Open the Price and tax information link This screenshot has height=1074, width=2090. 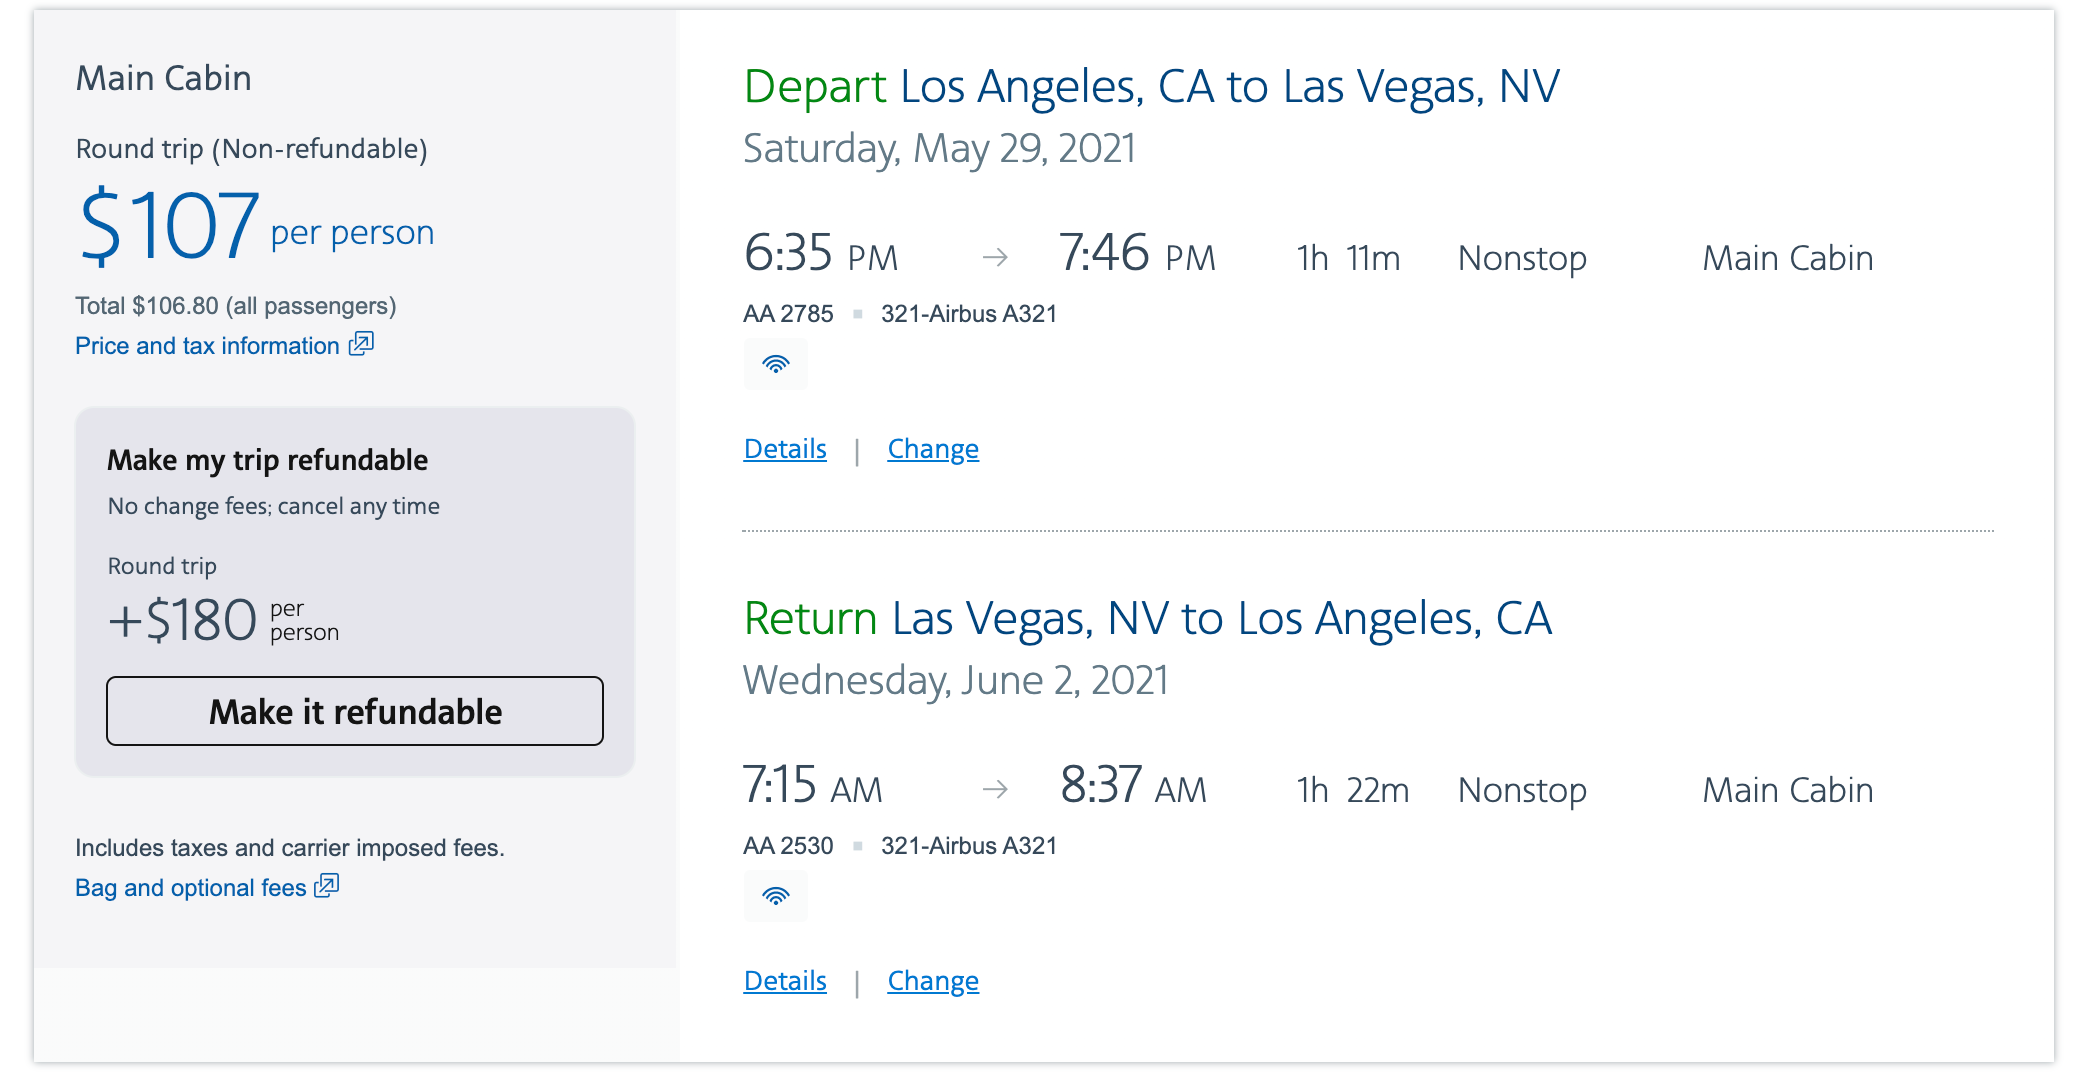208,345
